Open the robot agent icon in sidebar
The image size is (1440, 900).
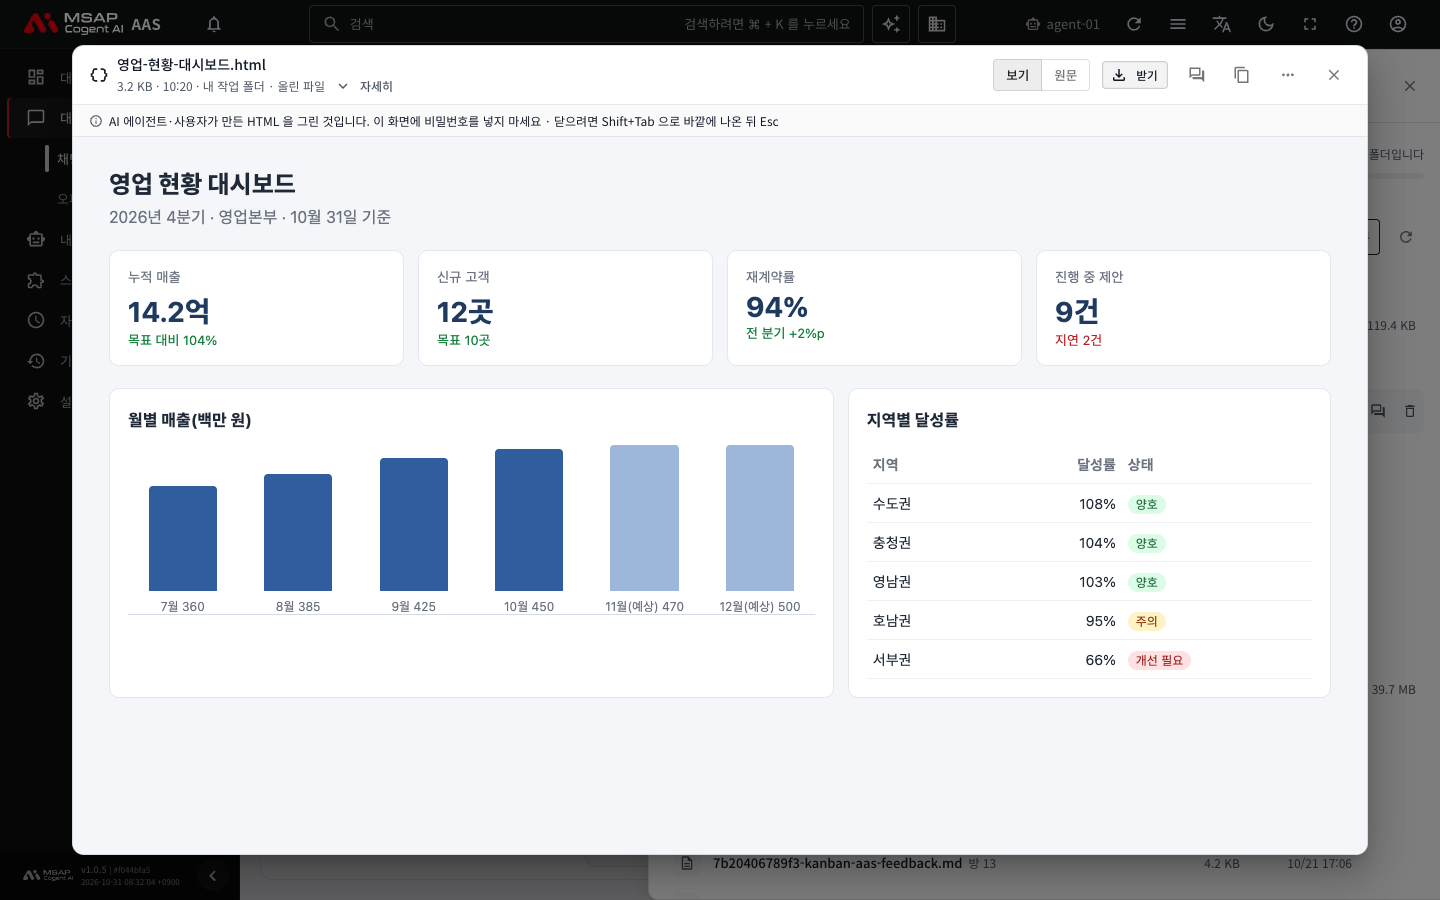pos(36,239)
